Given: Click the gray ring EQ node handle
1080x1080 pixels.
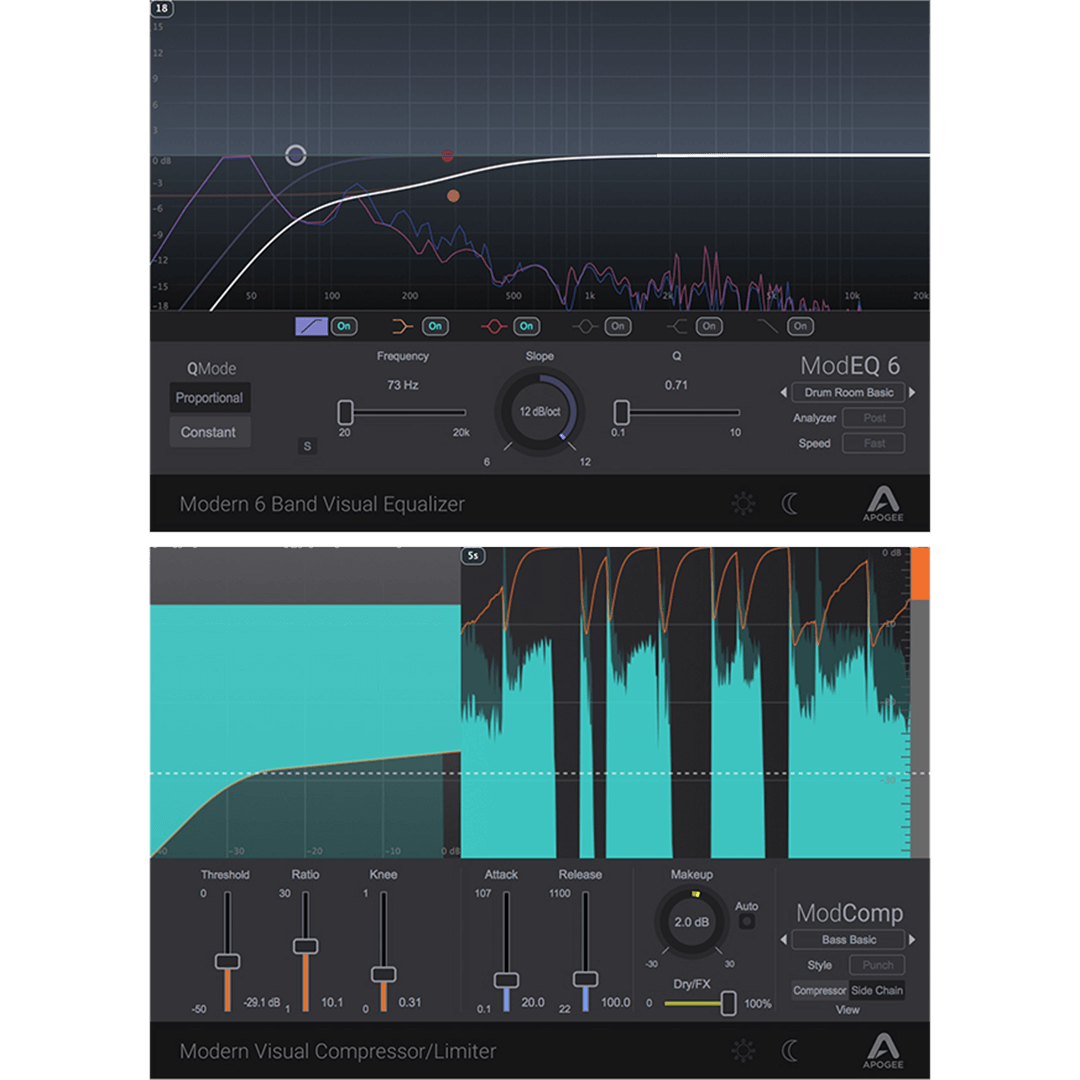Looking at the screenshot, I should click(x=295, y=155).
